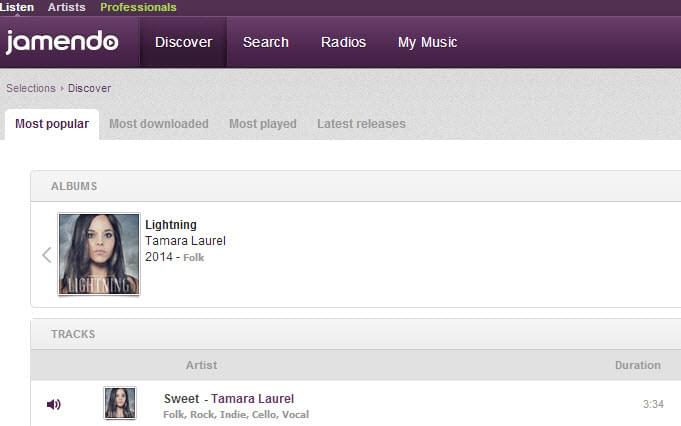Open My Music in the navigation bar

[427, 42]
